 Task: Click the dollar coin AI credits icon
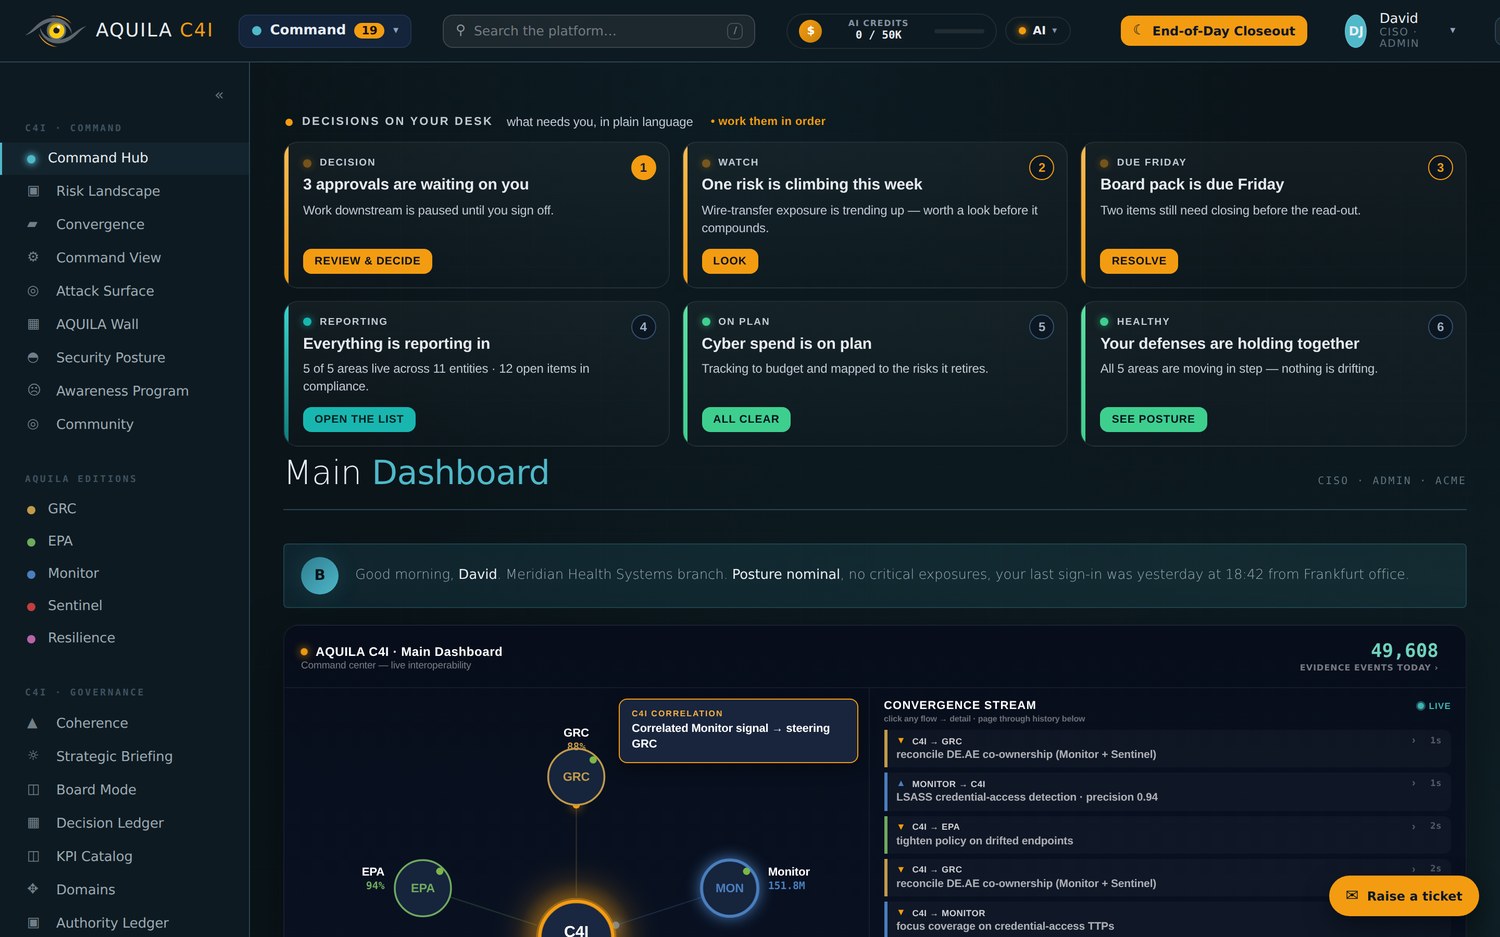click(810, 31)
